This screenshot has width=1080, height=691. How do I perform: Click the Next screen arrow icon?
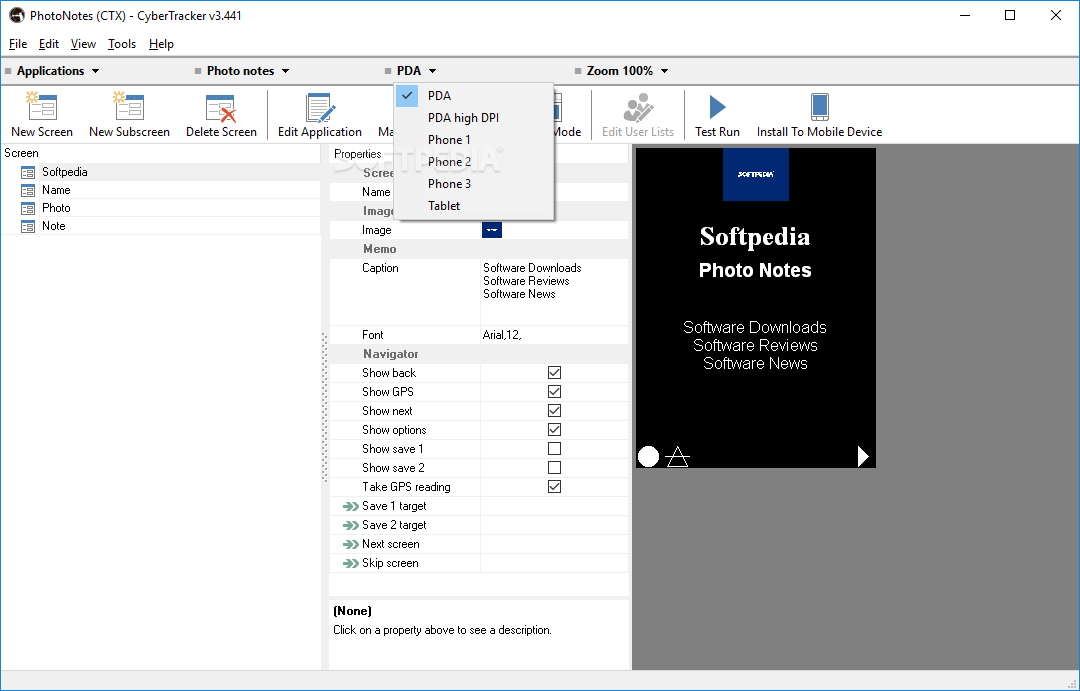351,544
